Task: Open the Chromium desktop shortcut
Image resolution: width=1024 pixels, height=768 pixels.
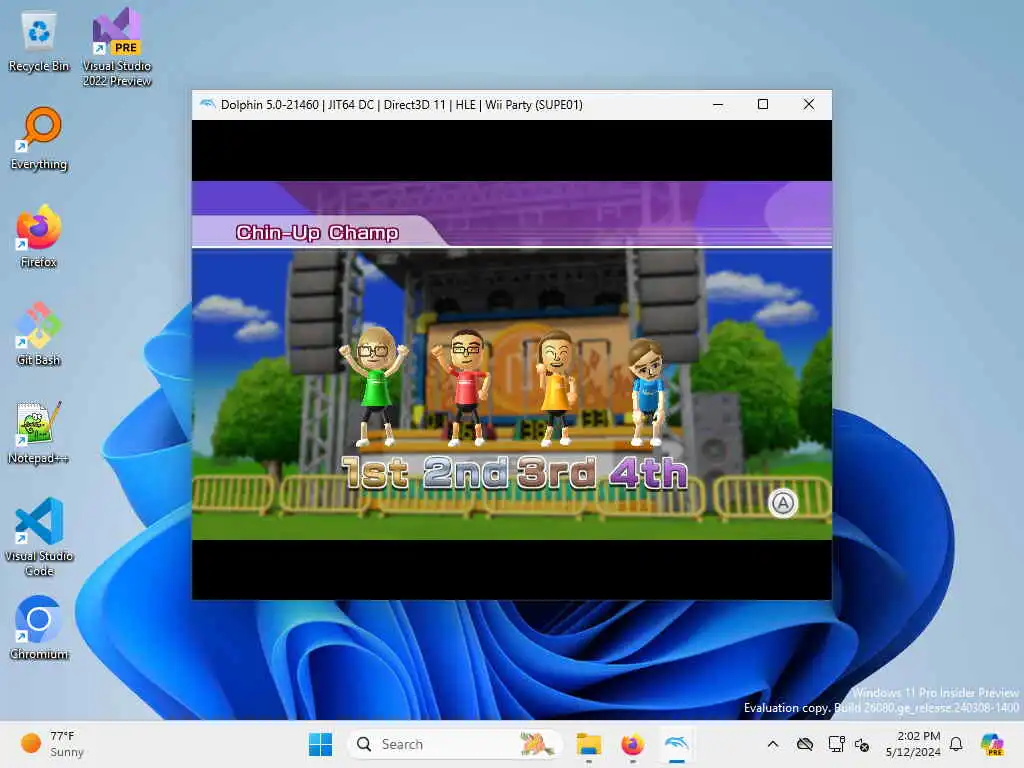Action: 39,628
